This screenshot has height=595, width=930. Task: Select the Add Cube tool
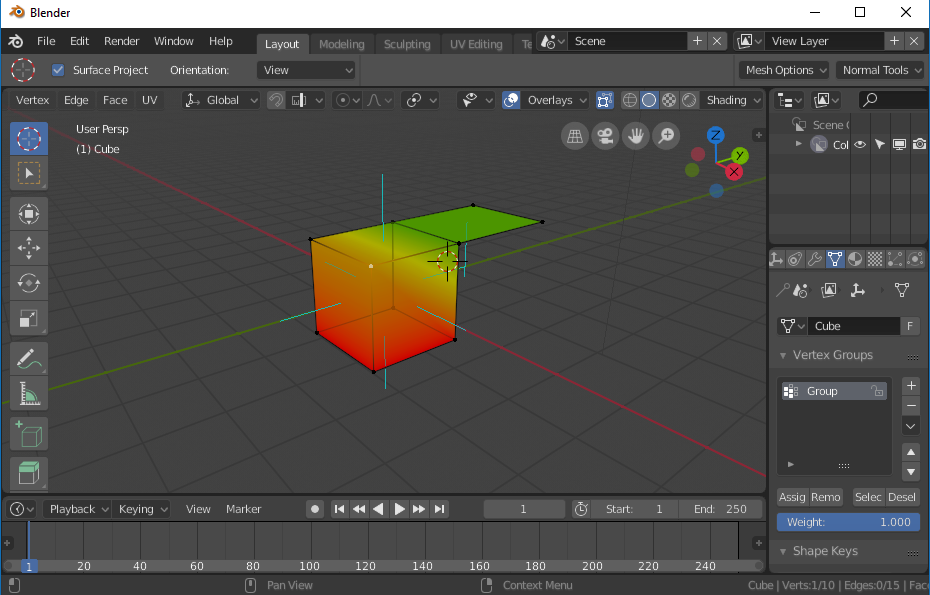point(29,435)
